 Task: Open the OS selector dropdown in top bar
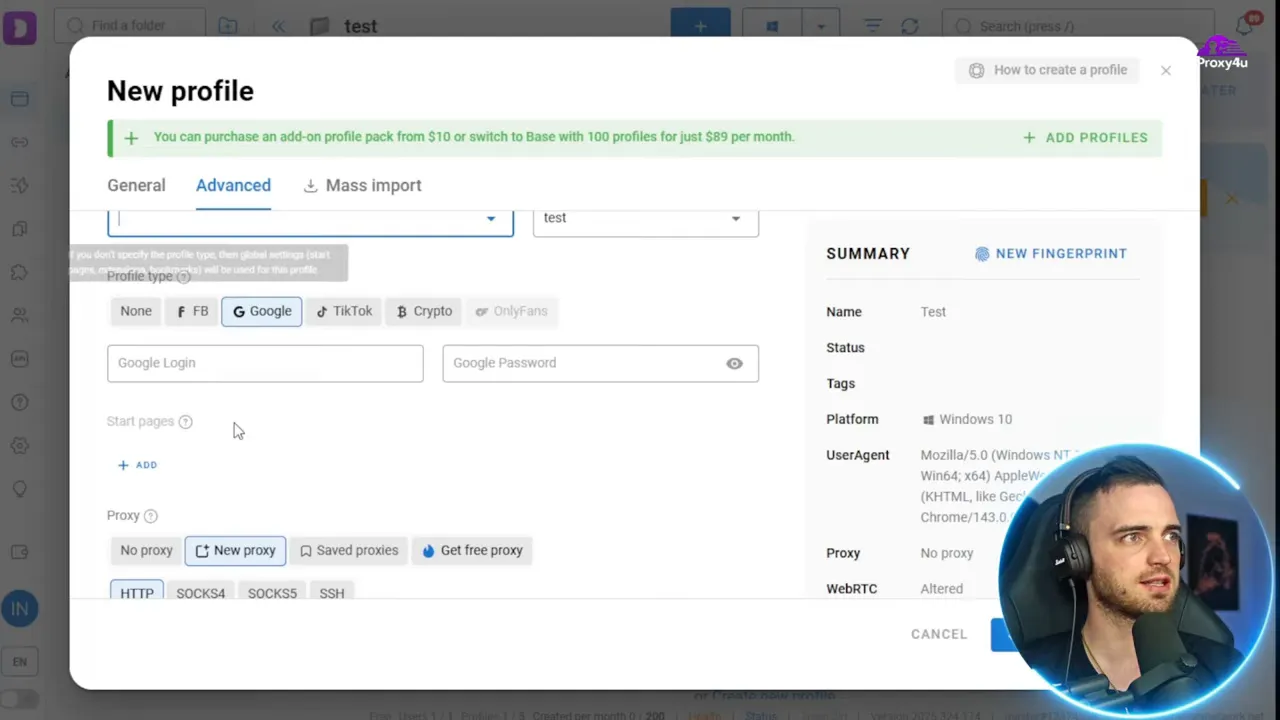click(821, 26)
